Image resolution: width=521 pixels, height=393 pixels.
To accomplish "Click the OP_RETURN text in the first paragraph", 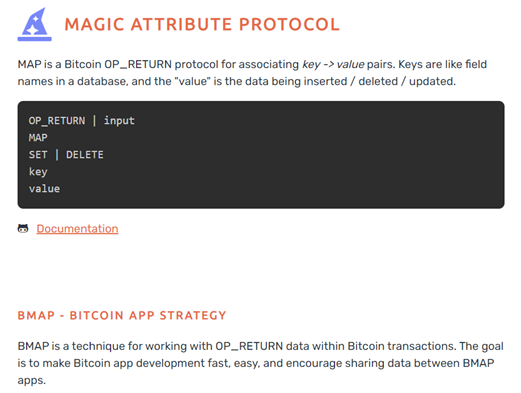I will [x=138, y=64].
